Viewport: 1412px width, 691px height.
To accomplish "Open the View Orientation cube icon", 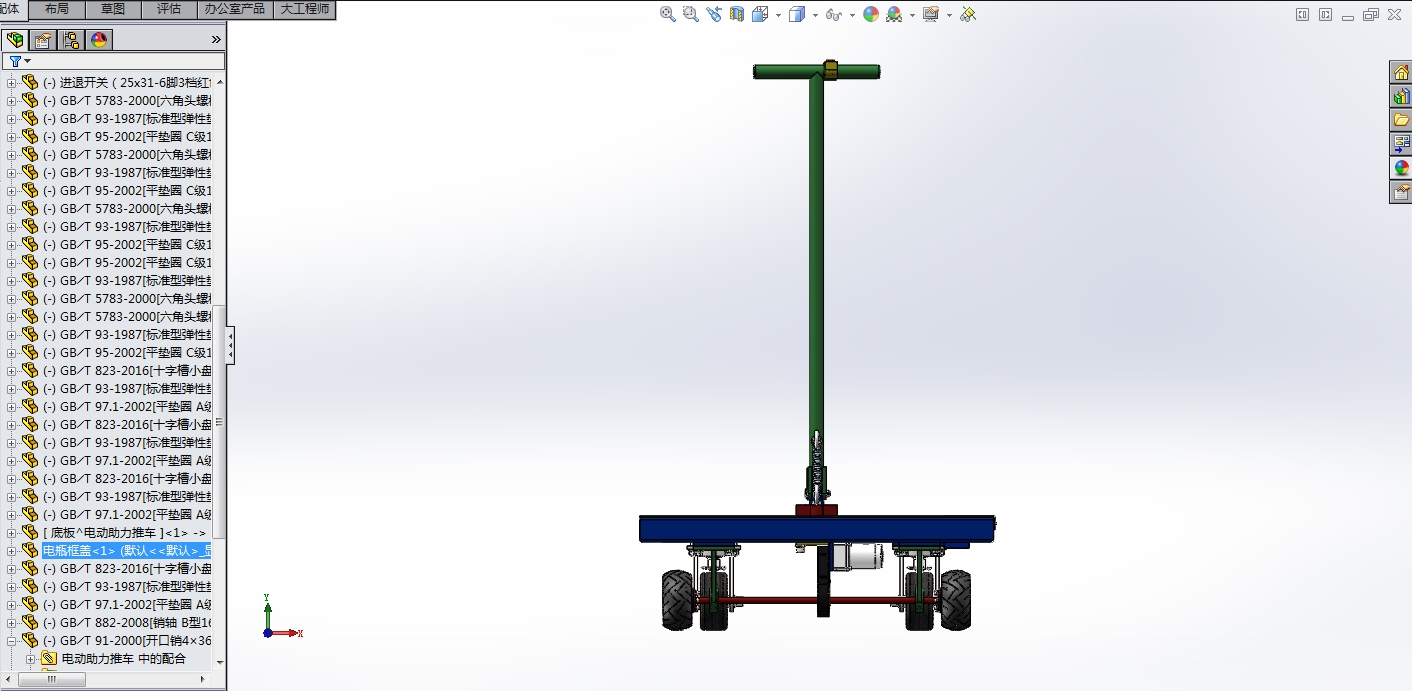I will 760,14.
